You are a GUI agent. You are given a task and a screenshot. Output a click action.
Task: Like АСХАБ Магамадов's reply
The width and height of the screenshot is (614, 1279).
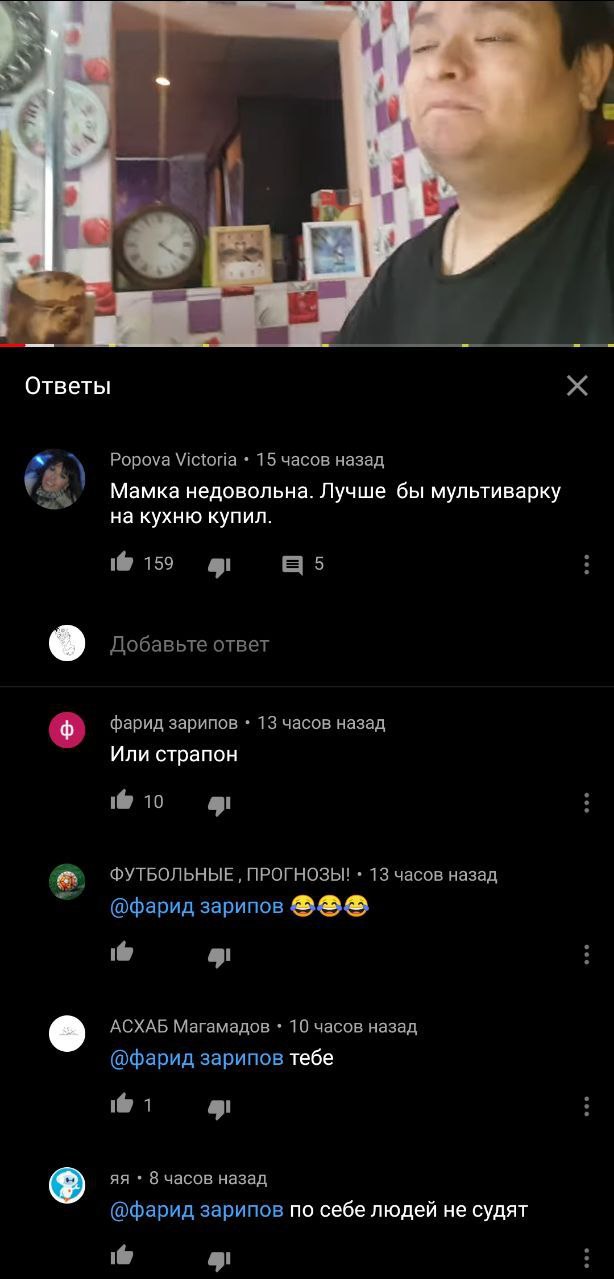click(122, 1104)
